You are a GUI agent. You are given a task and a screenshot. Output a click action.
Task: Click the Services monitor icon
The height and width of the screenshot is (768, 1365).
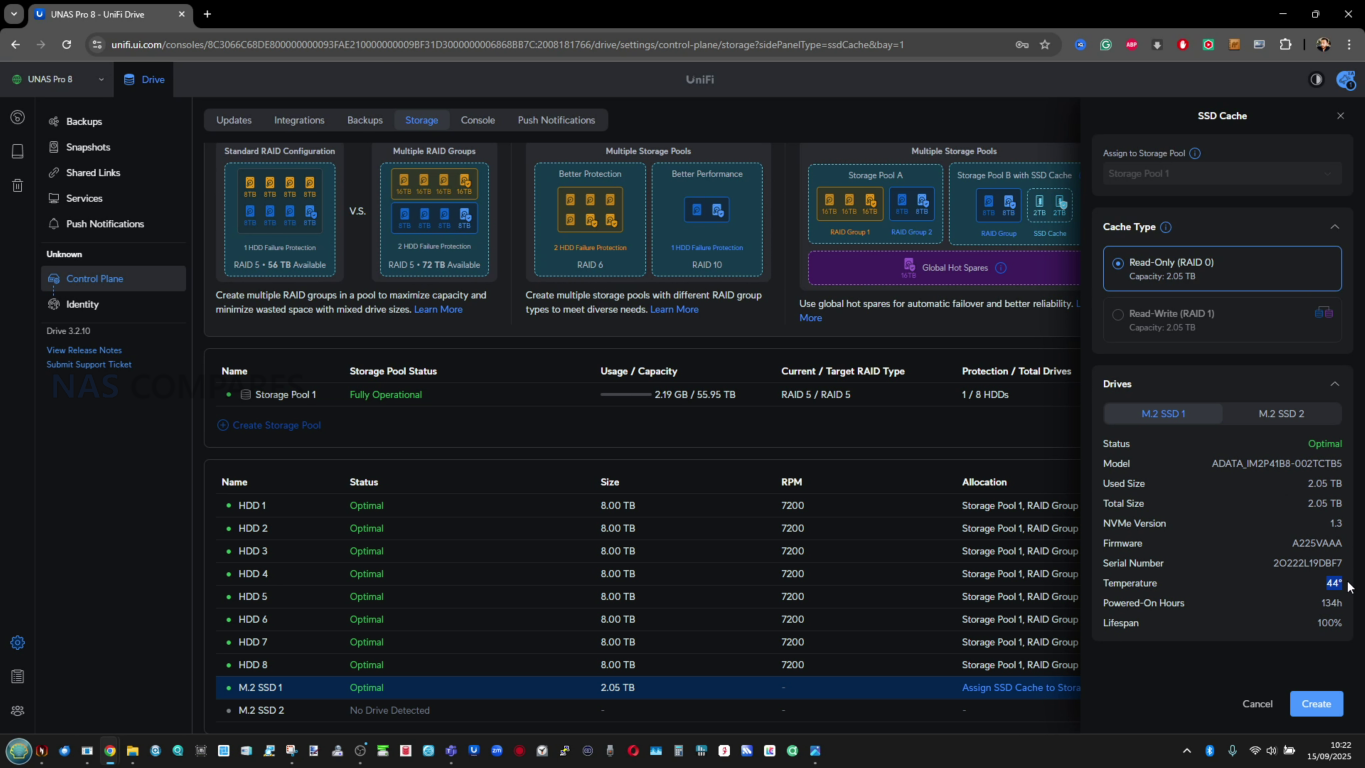tap(53, 198)
